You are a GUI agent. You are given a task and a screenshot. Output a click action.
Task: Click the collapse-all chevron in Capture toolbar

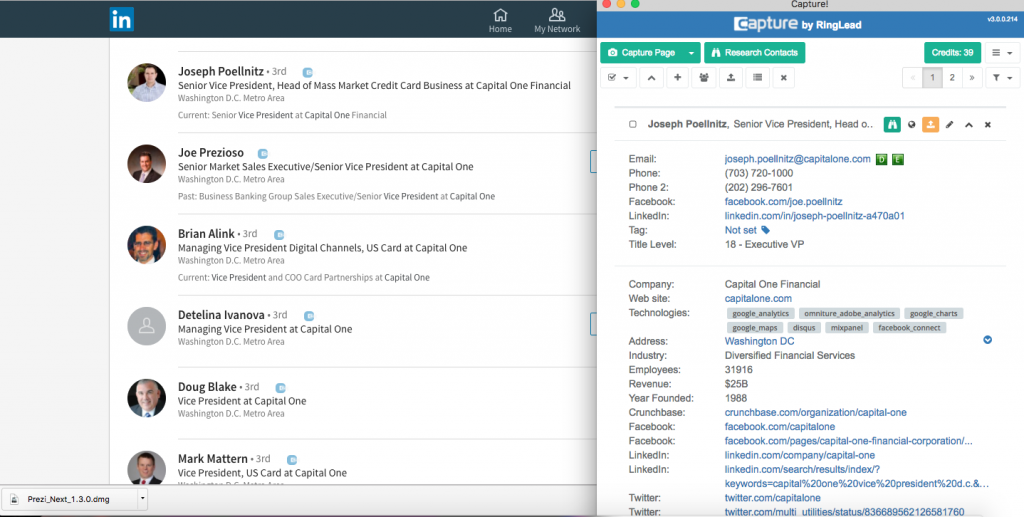(651, 78)
